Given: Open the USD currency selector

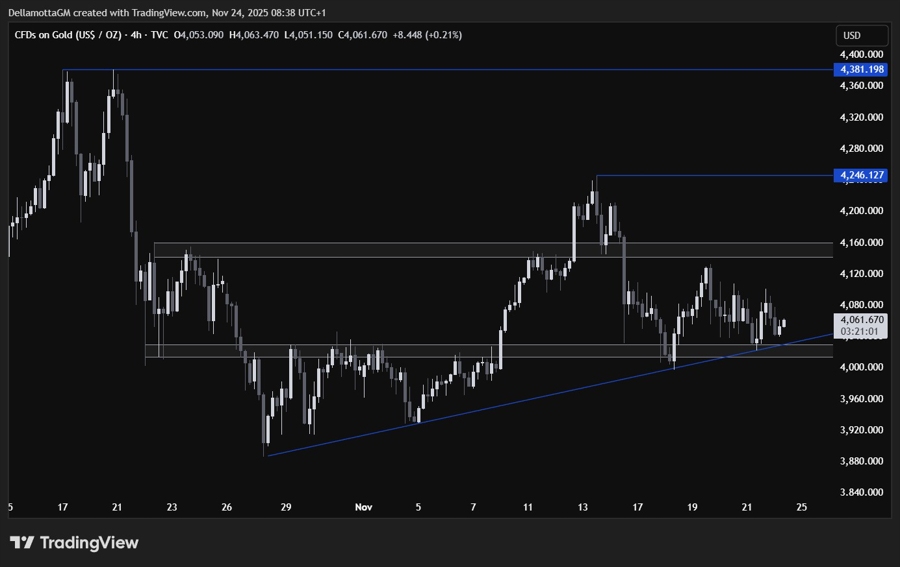Looking at the screenshot, I should coord(852,35).
